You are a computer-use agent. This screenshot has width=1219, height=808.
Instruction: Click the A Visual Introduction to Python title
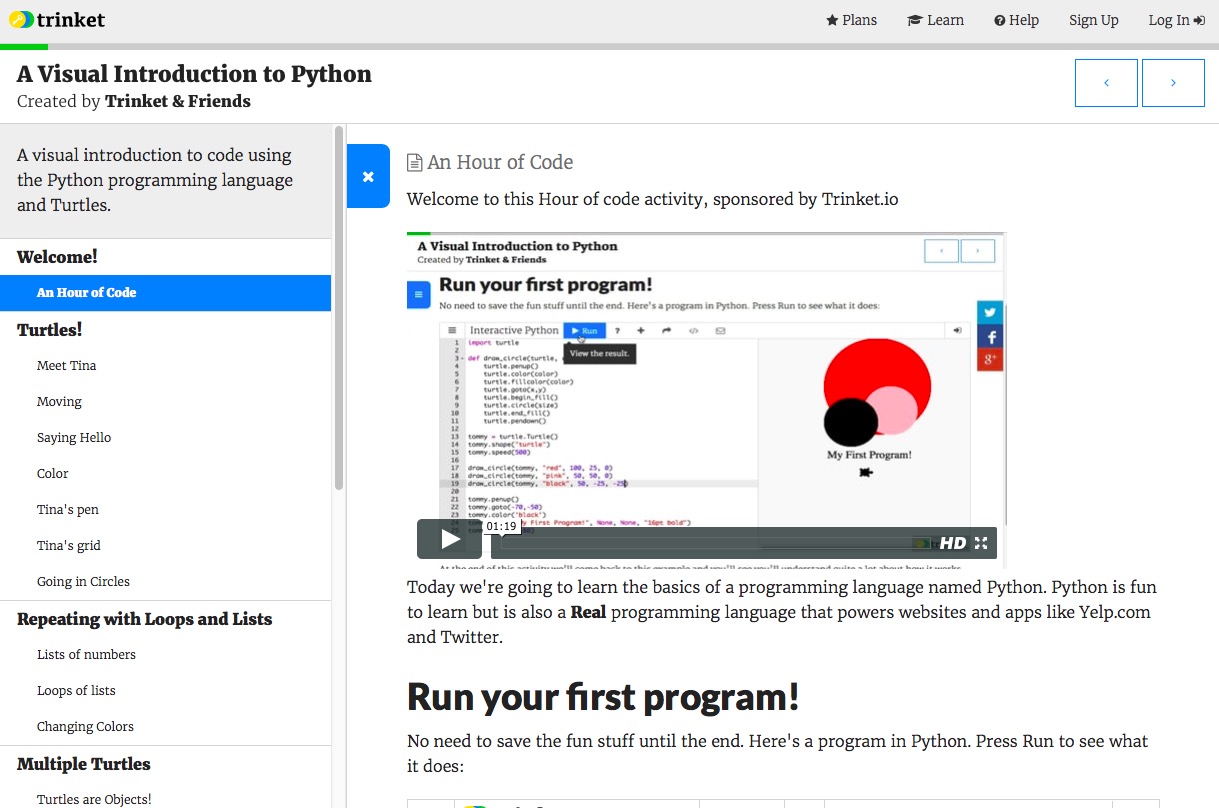coord(194,74)
